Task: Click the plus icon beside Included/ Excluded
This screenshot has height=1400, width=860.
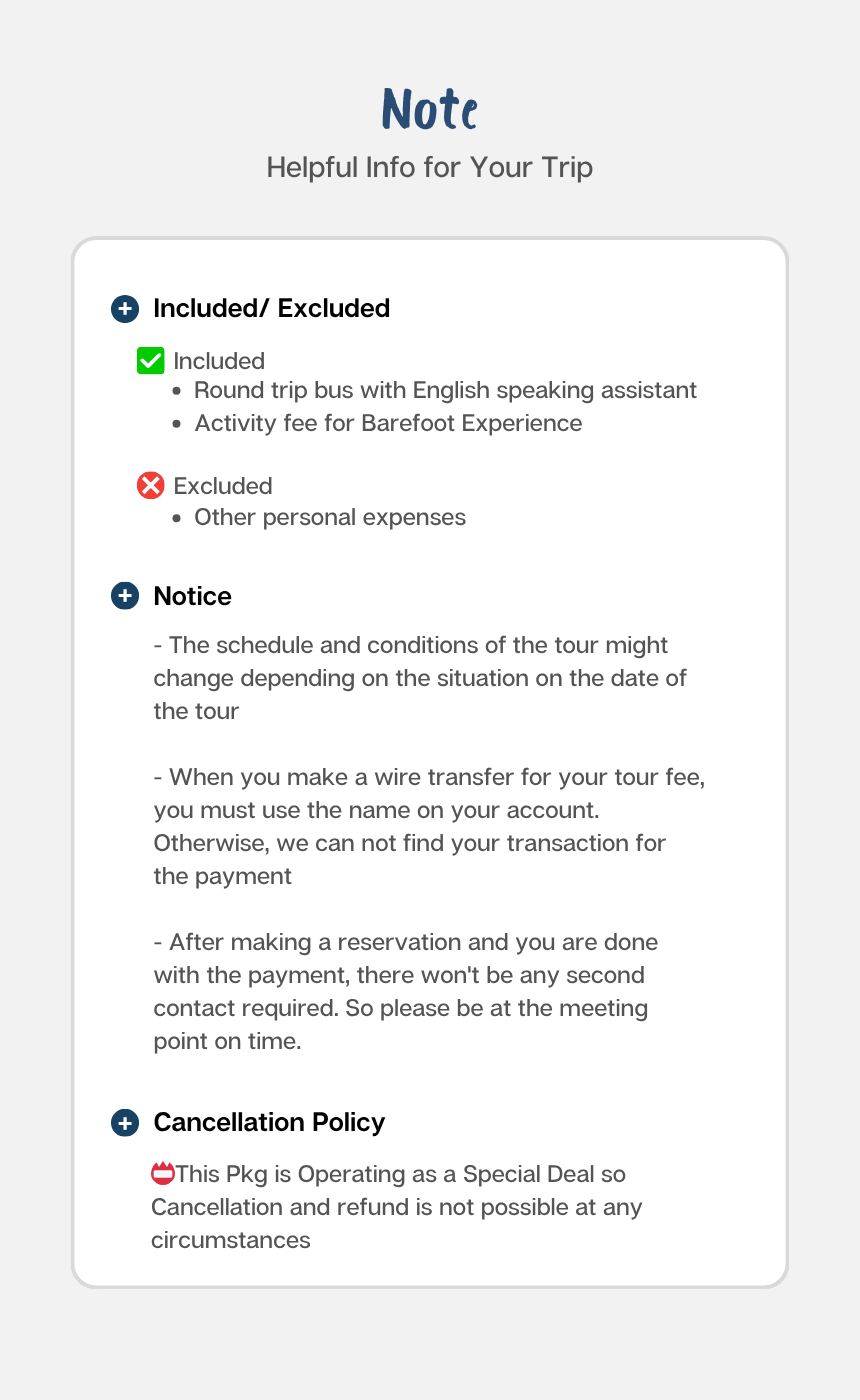Action: pyautogui.click(x=124, y=309)
